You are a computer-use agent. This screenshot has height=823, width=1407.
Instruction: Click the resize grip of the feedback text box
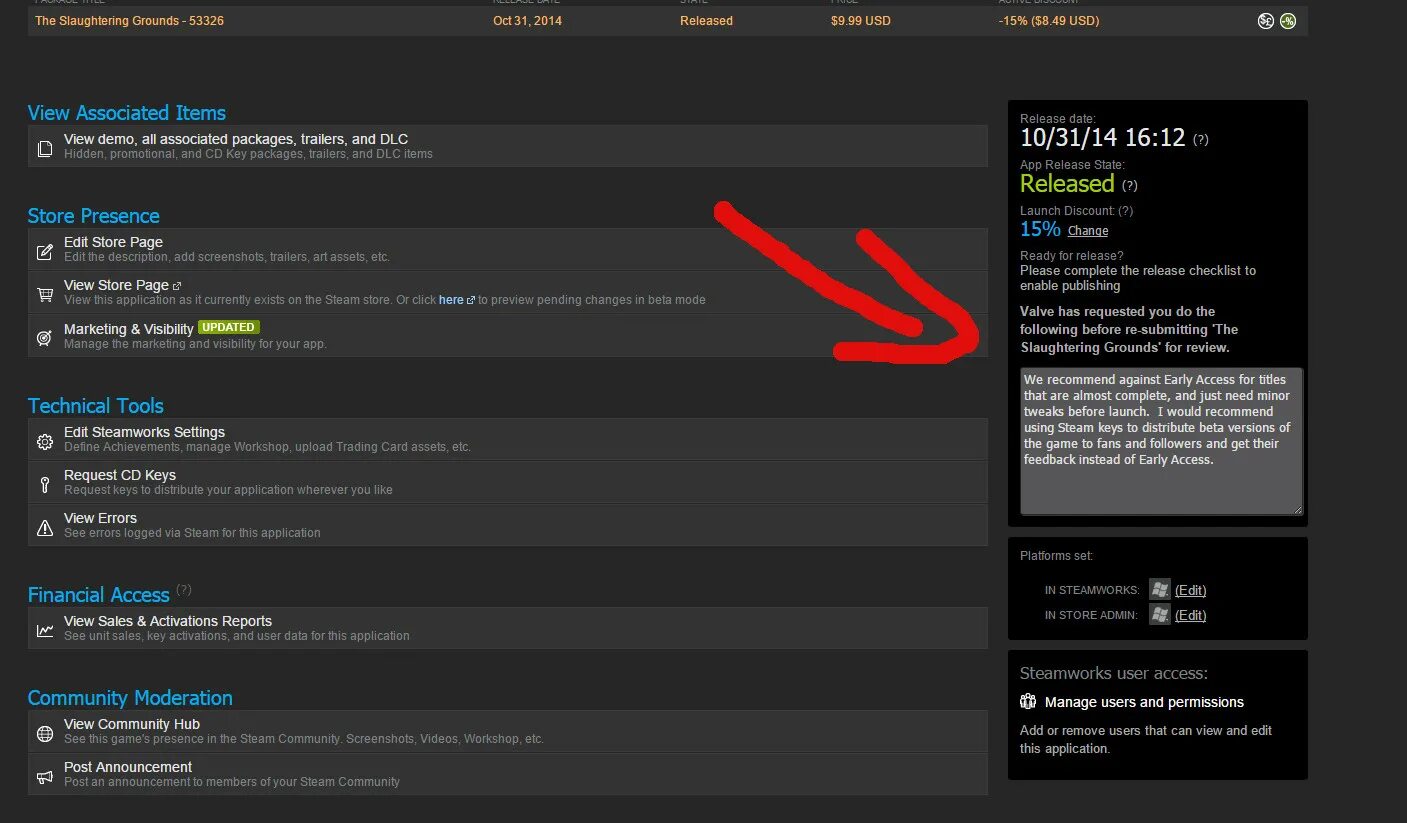[x=1297, y=509]
